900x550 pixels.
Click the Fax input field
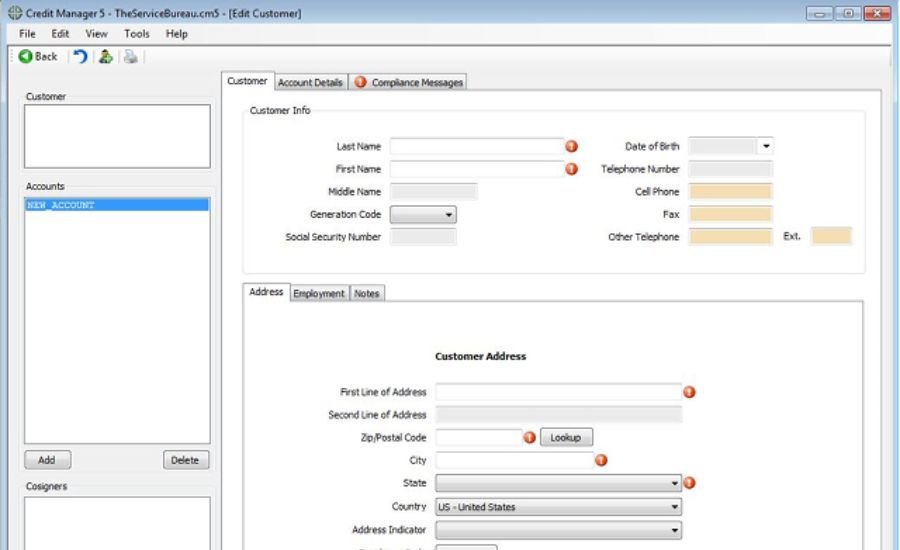730,215
